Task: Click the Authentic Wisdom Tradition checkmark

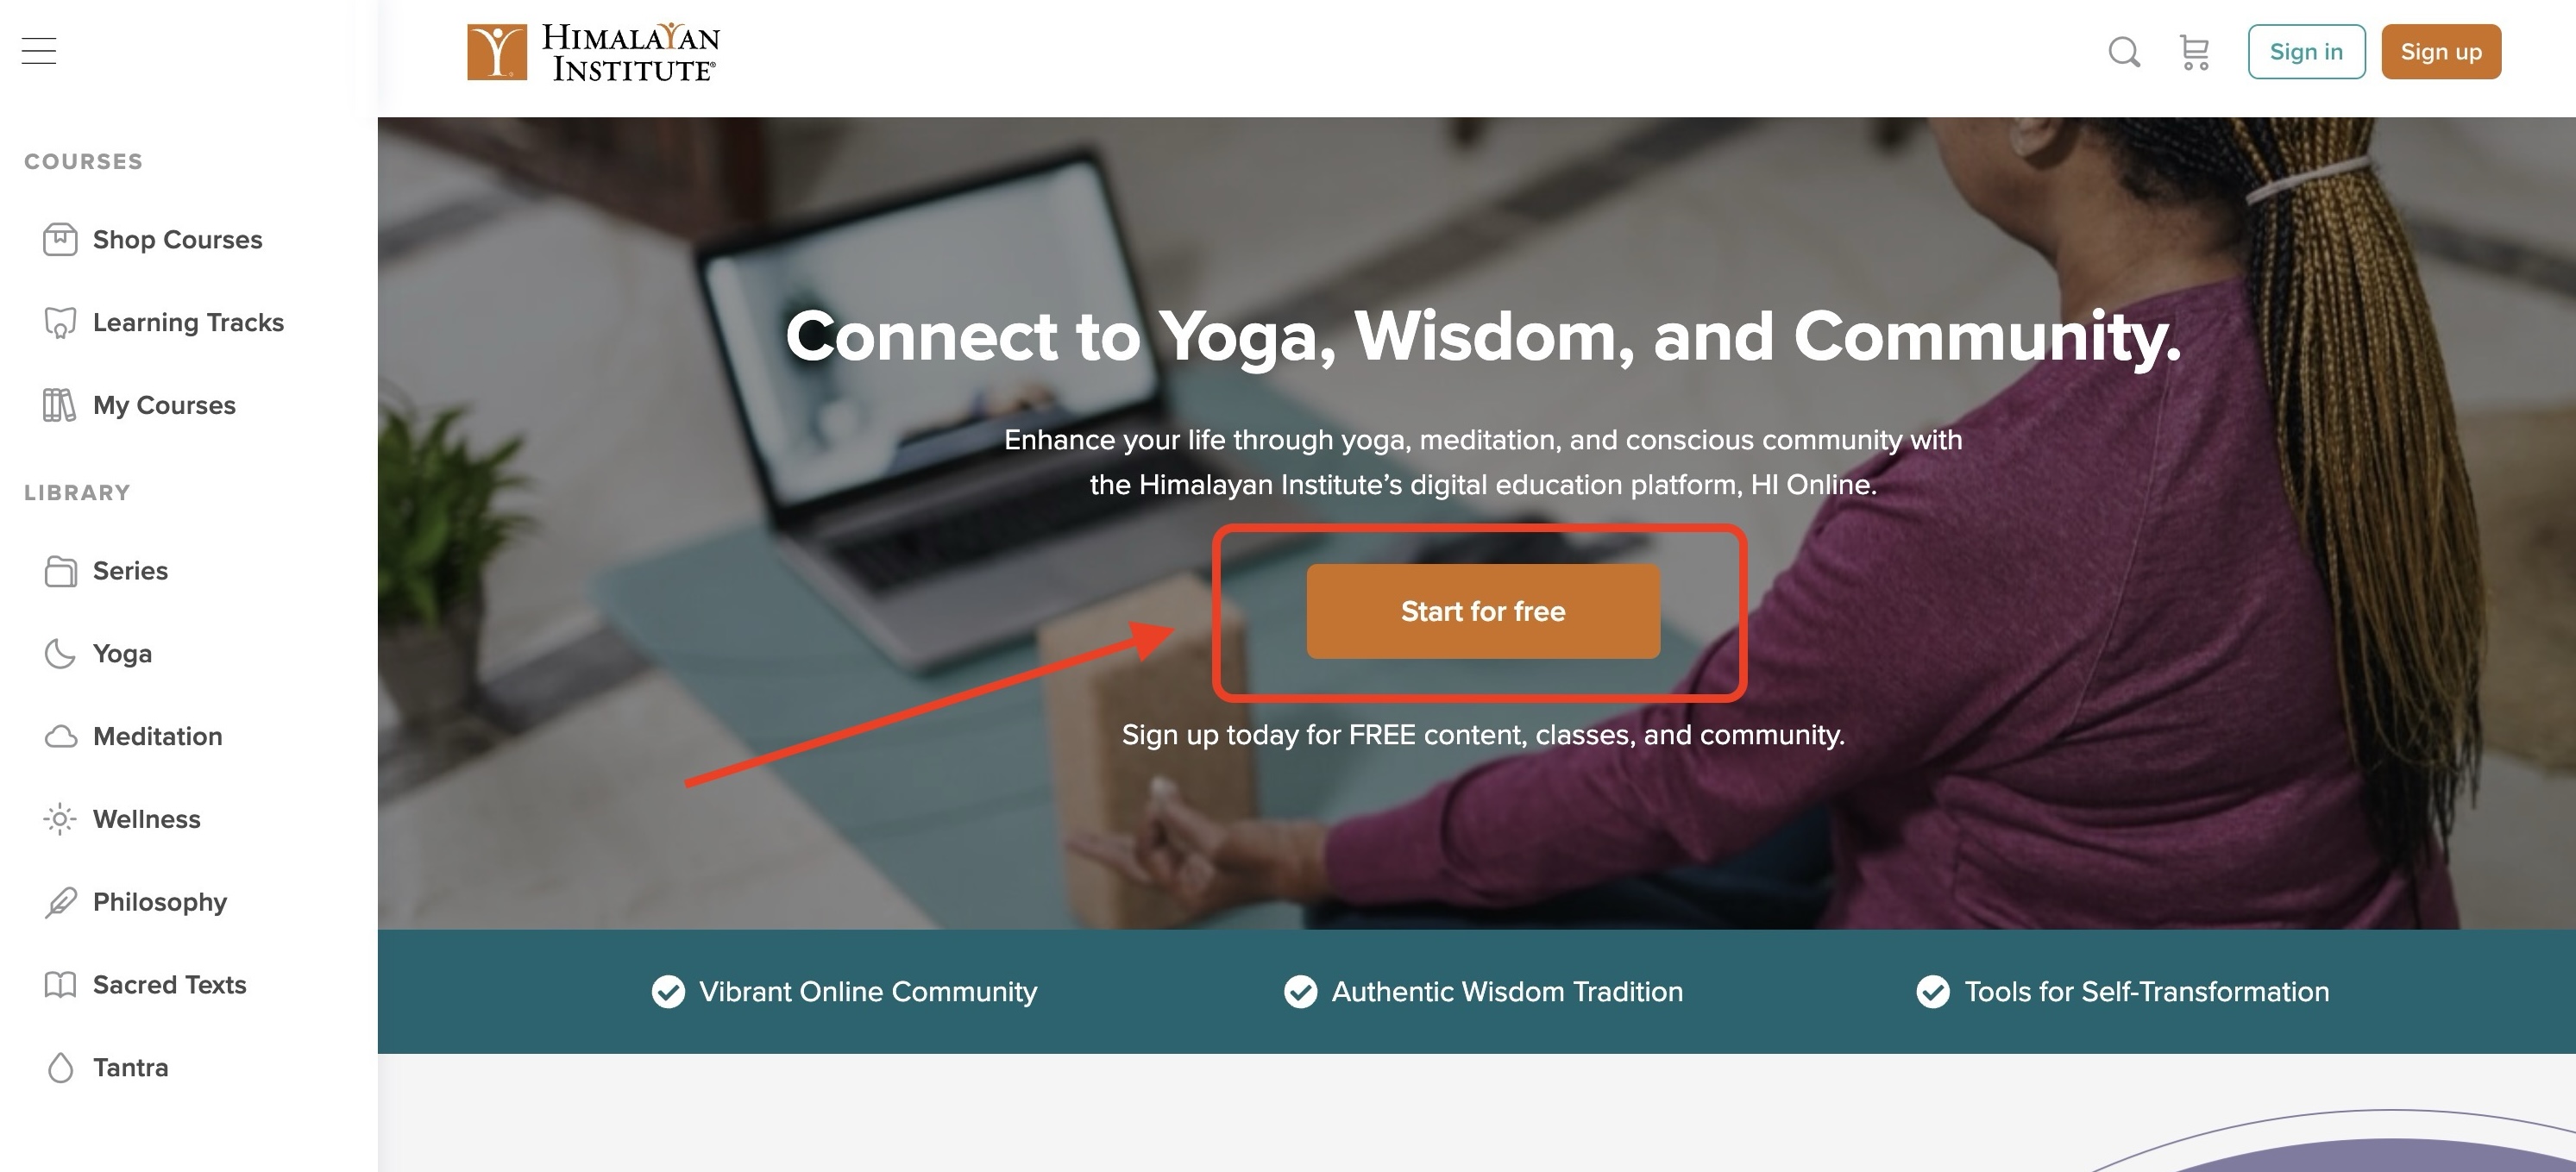Action: point(1300,992)
